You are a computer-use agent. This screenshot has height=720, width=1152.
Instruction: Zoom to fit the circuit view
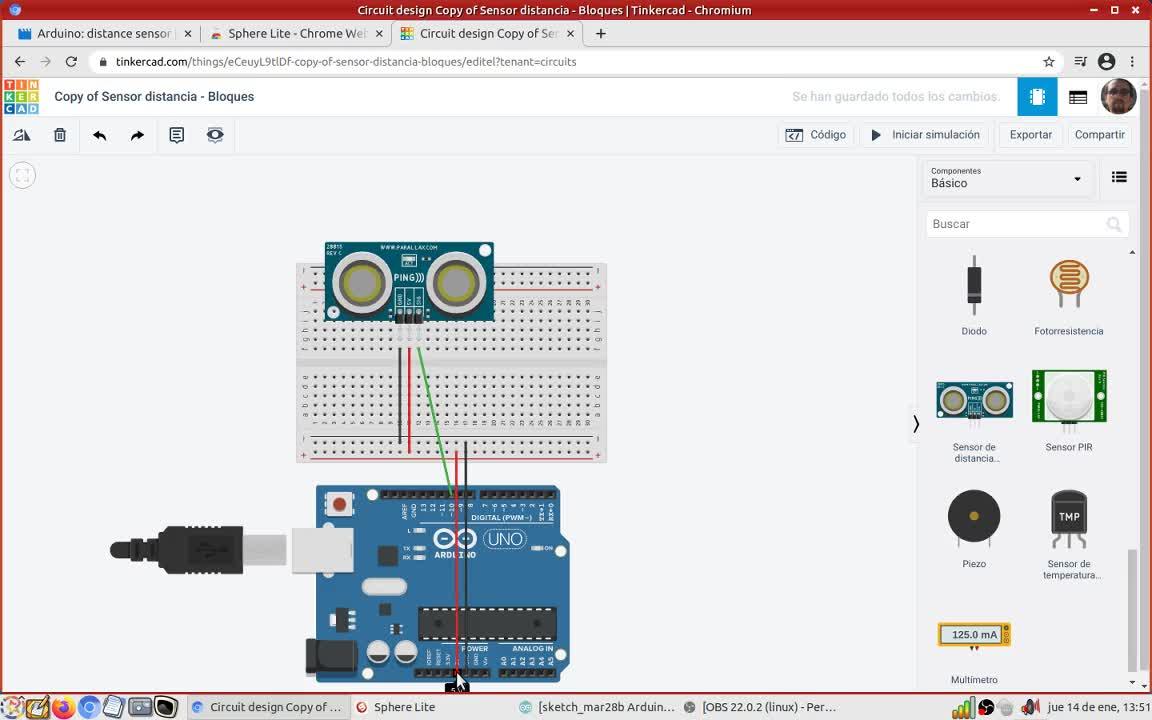point(22,176)
